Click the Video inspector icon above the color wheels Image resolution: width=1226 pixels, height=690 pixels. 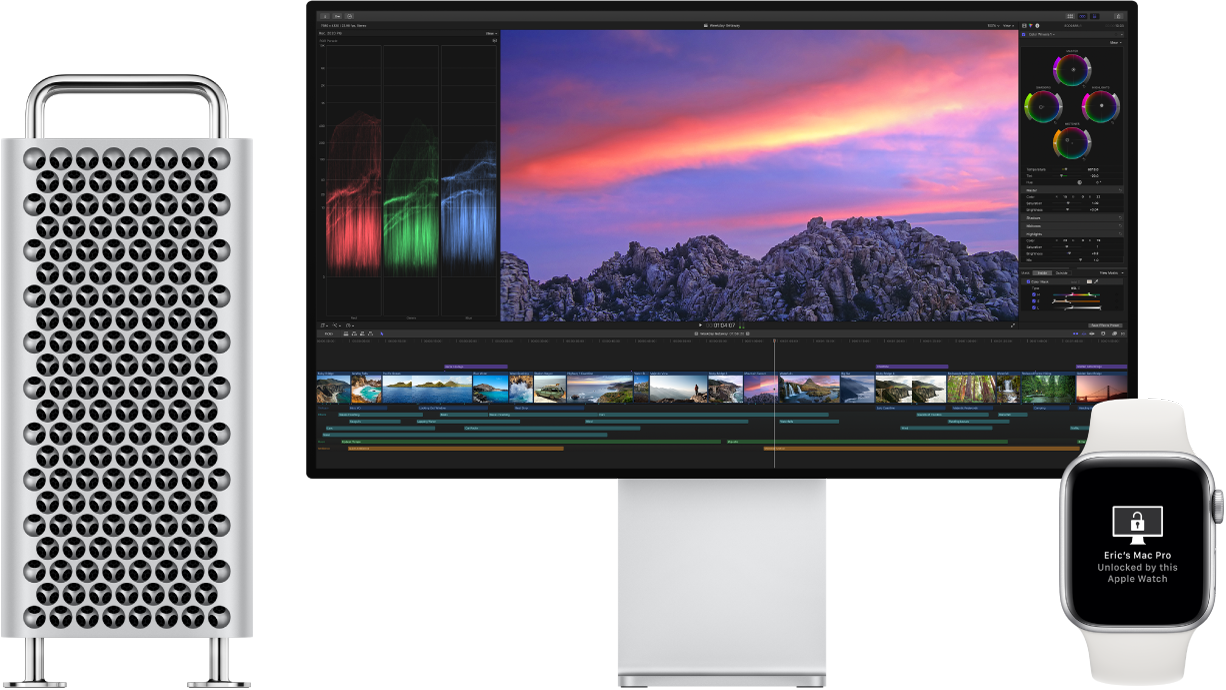pos(1024,25)
